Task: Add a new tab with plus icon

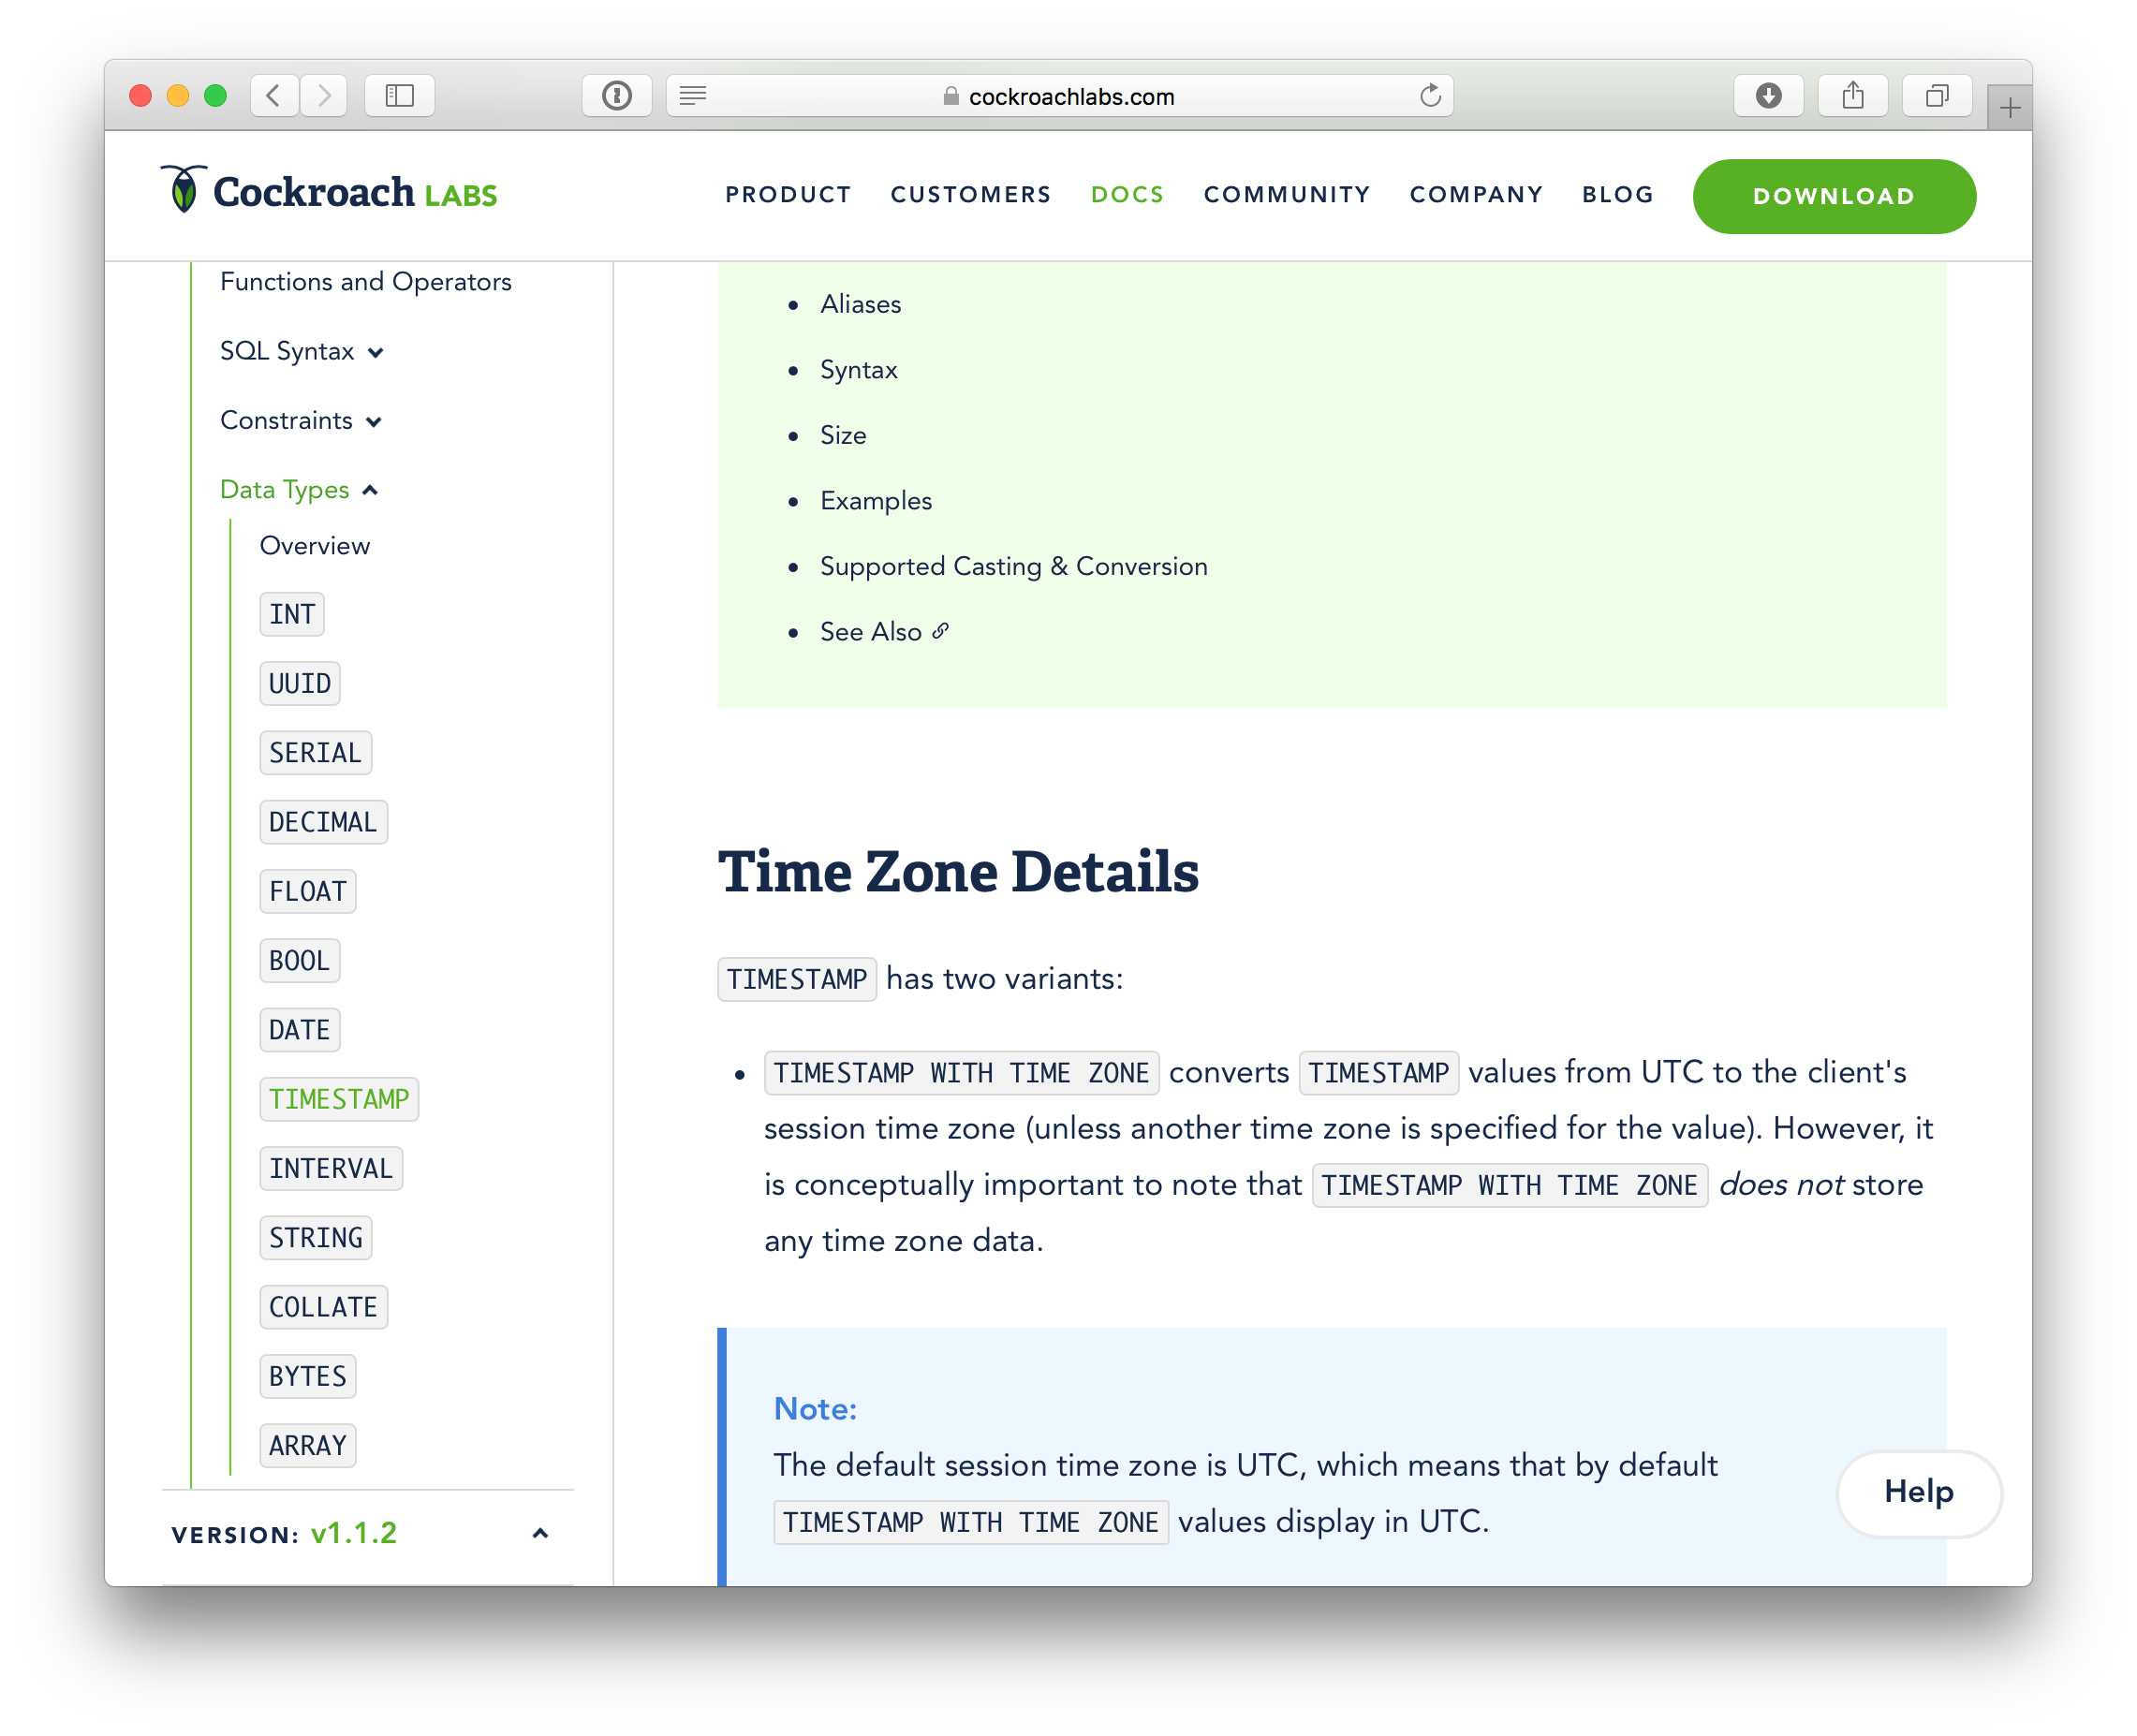Action: click(x=2010, y=108)
